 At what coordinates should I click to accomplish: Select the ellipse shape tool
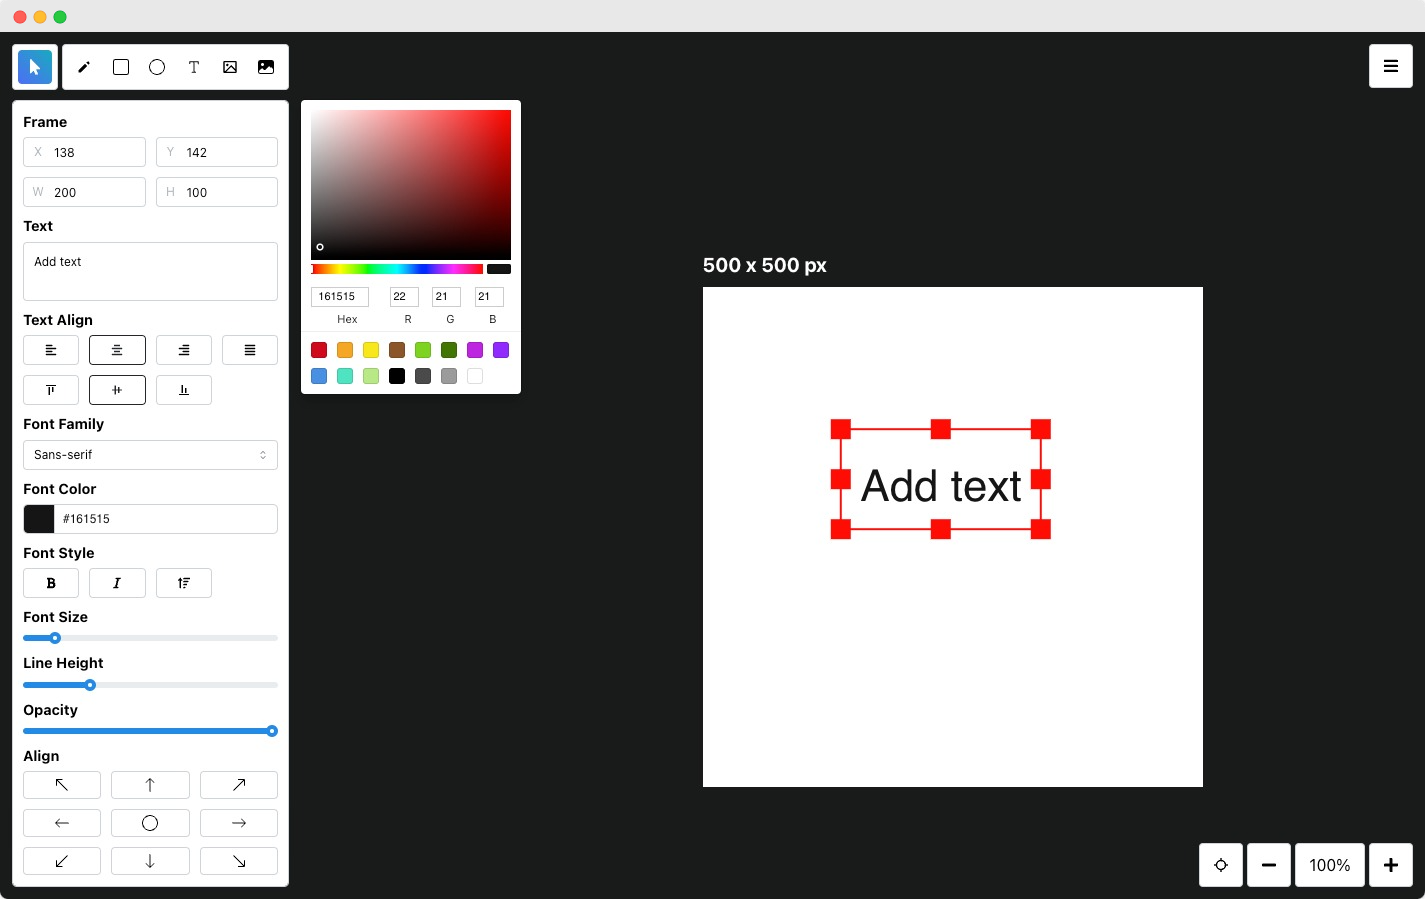click(x=157, y=67)
